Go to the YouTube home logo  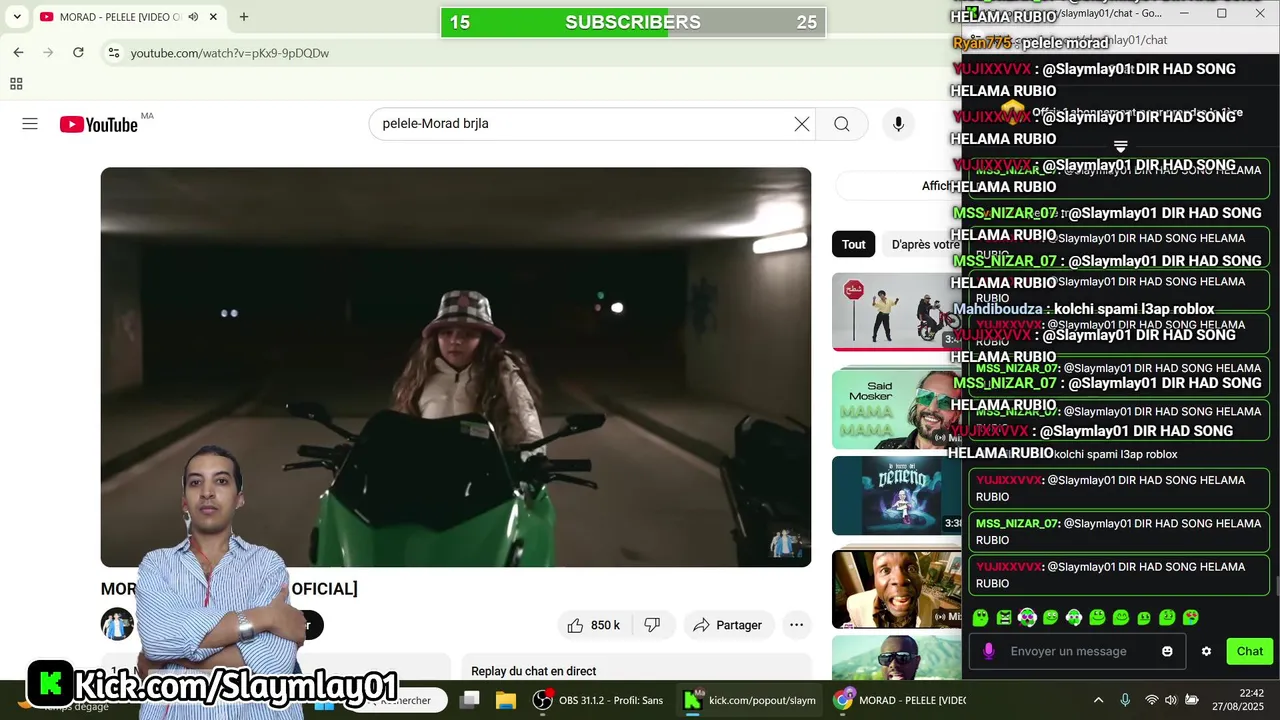[x=98, y=124]
